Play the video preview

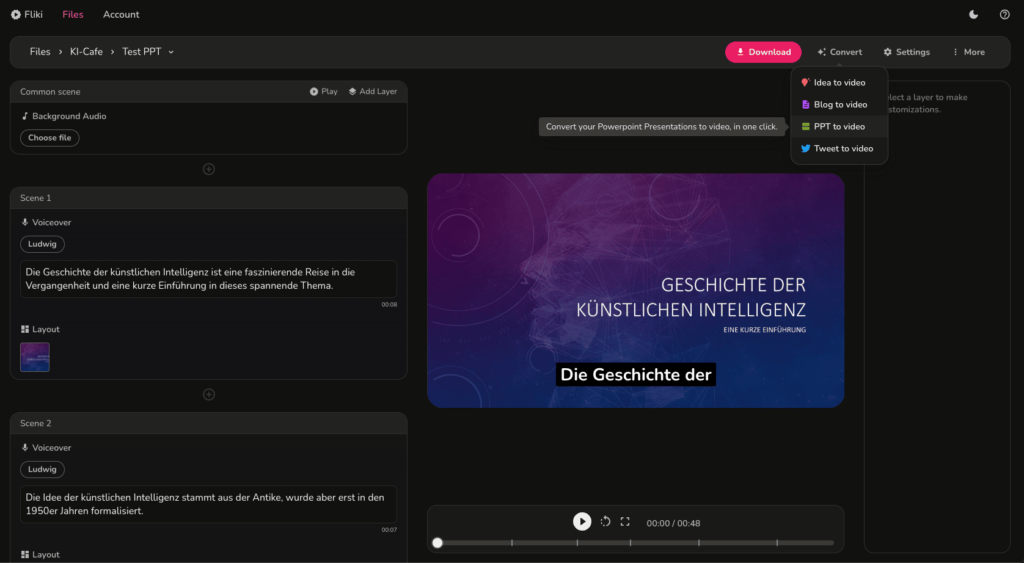[582, 522]
